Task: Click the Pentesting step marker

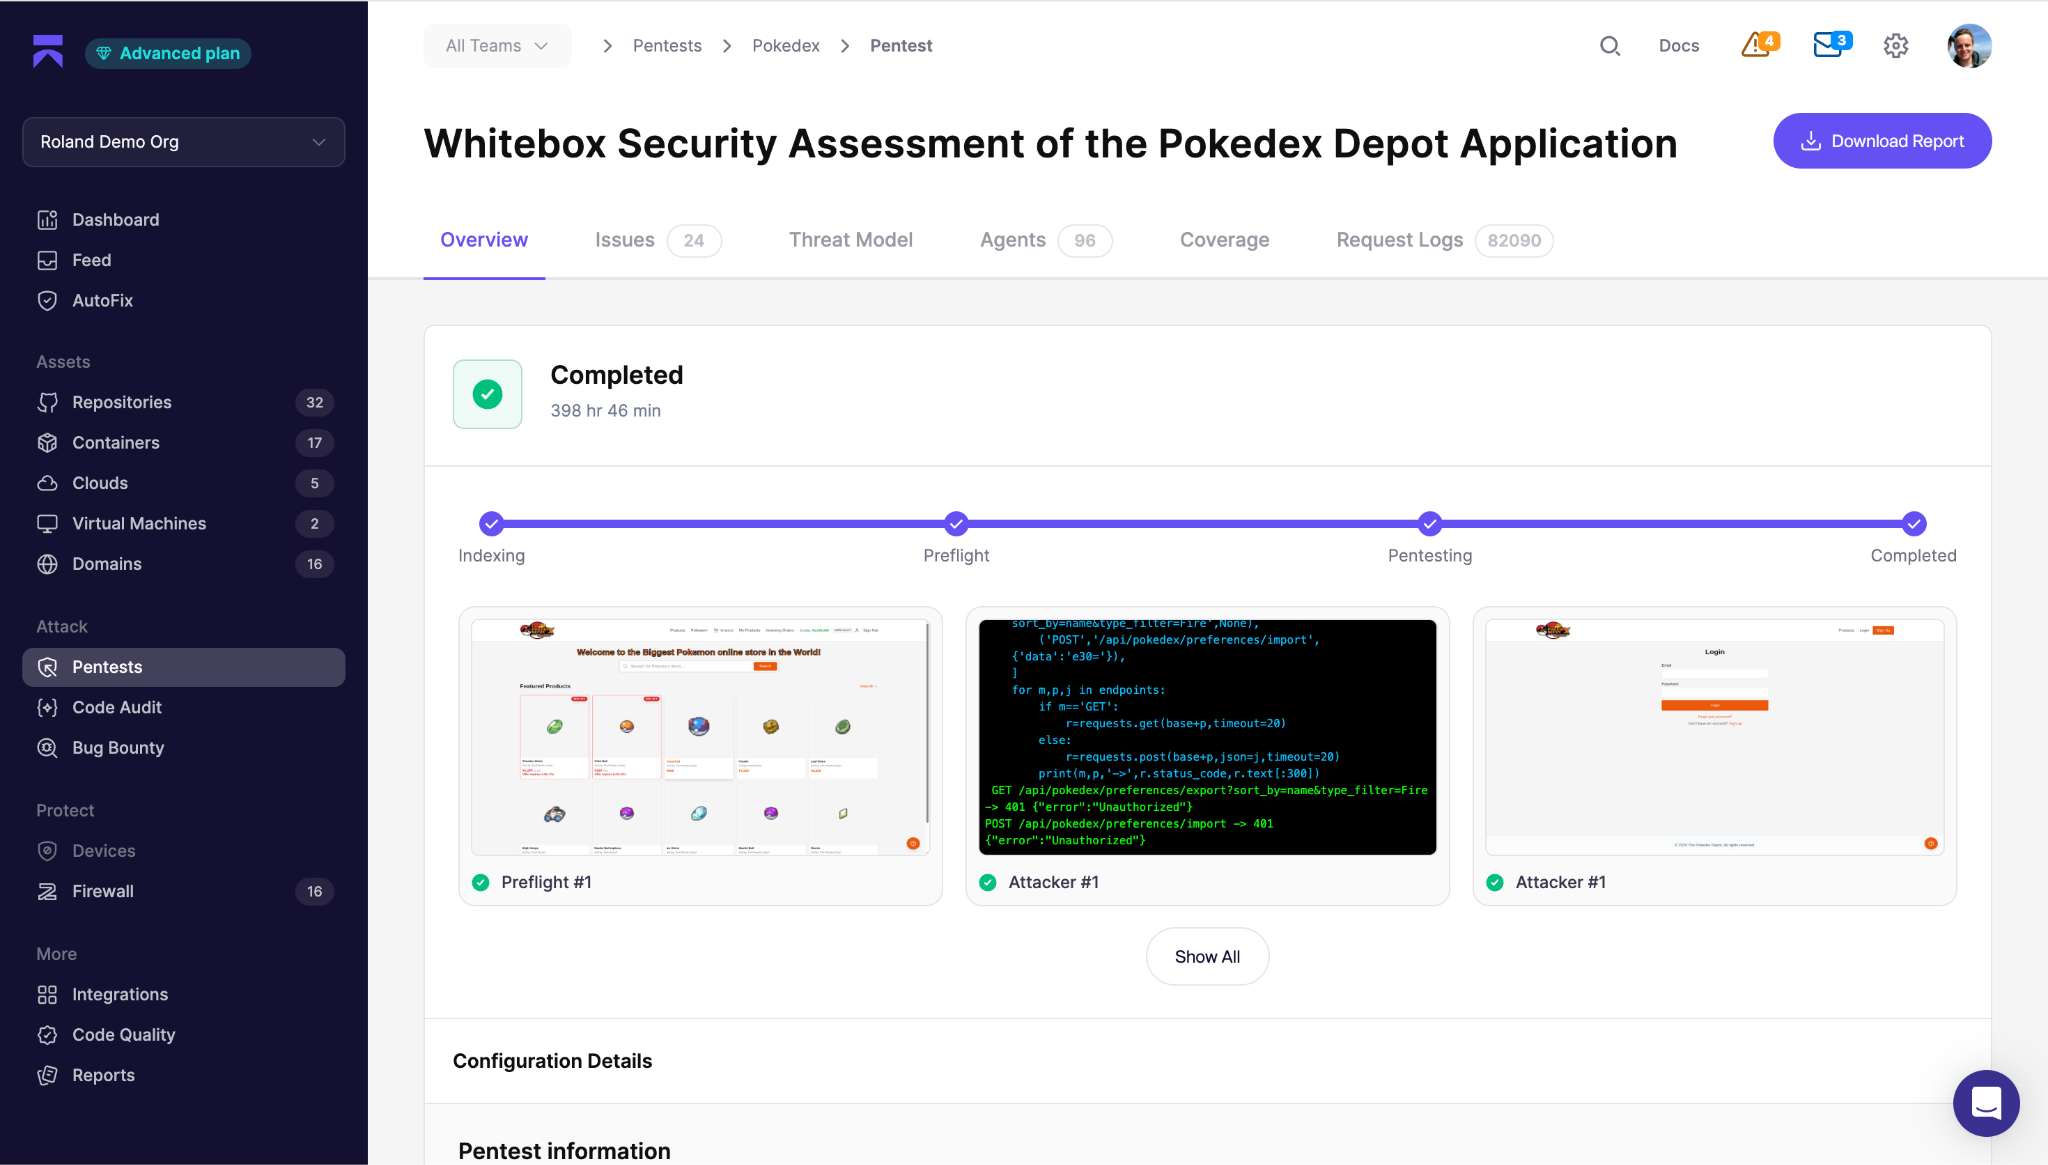Action: click(x=1430, y=523)
